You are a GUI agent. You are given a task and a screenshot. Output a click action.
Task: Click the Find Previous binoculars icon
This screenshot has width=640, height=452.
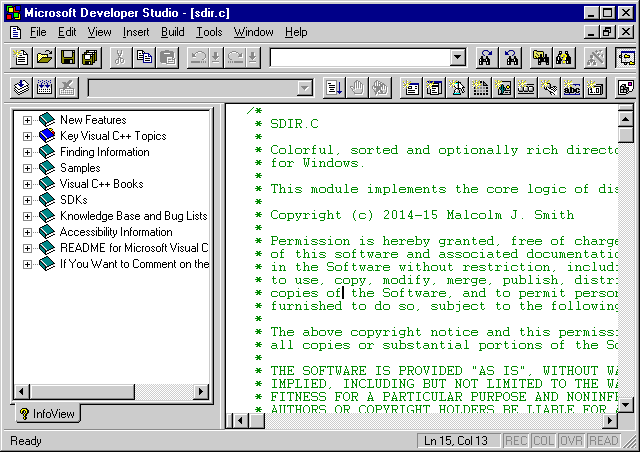coord(511,58)
